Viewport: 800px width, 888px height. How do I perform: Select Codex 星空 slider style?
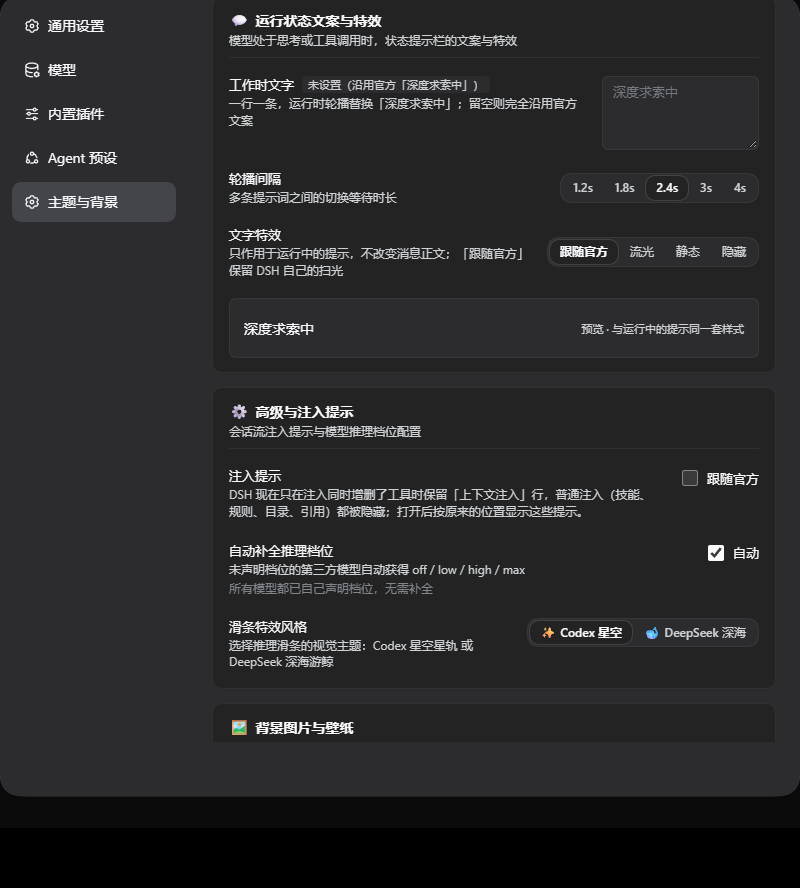coord(581,633)
